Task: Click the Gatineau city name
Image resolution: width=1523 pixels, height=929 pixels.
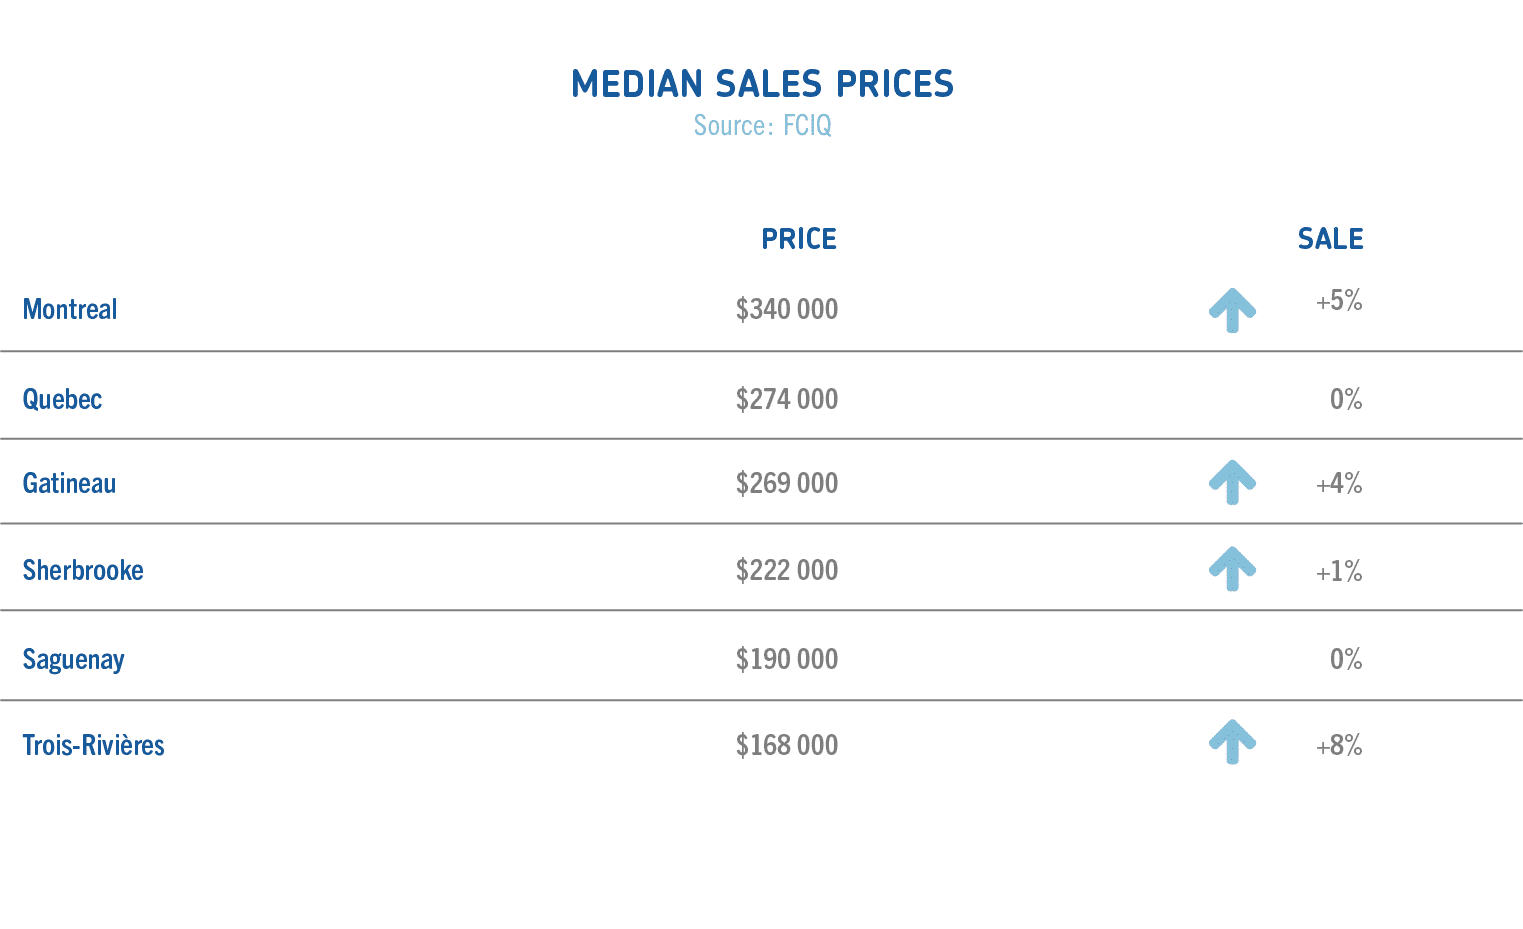Action: 69,483
